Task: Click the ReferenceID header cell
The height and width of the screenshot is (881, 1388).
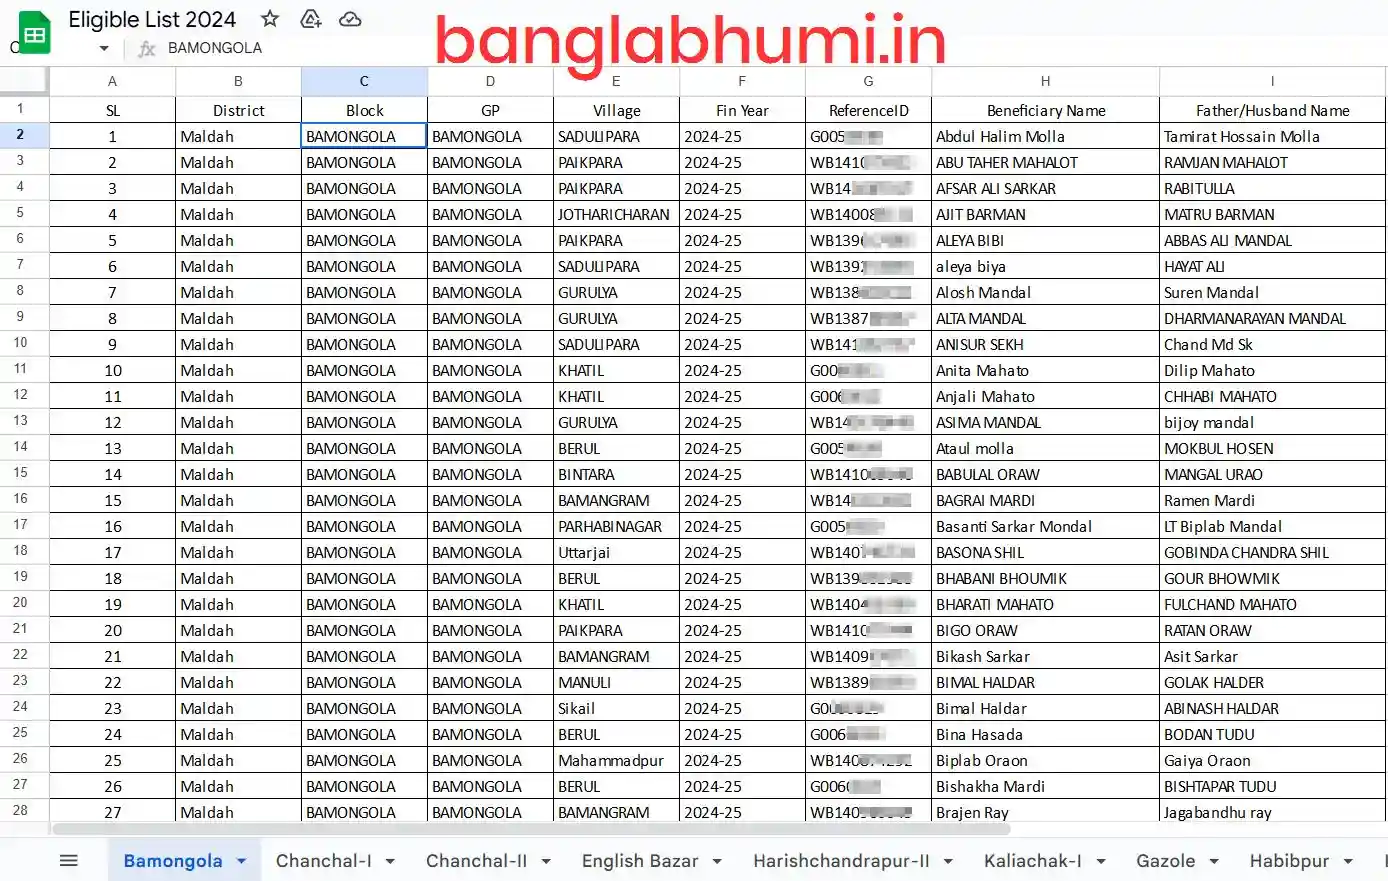Action: point(868,110)
